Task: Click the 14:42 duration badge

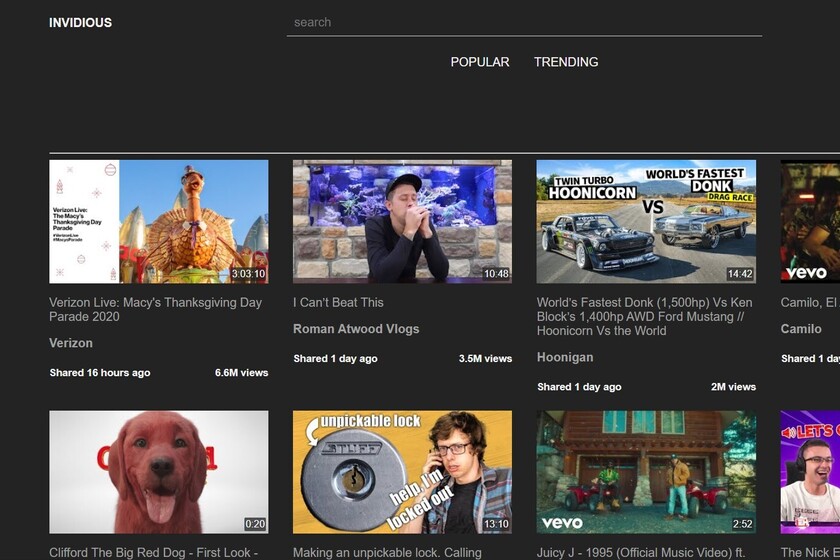Action: pyautogui.click(x=740, y=274)
